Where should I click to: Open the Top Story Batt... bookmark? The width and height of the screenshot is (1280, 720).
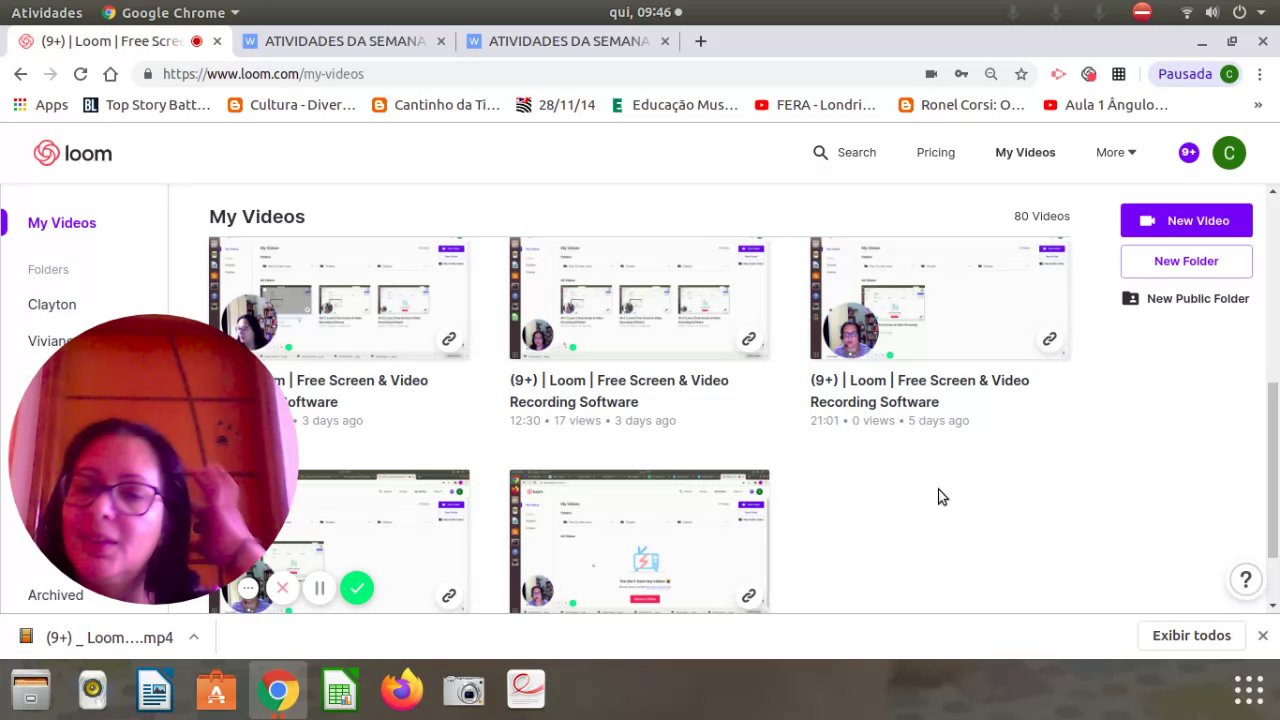147,105
